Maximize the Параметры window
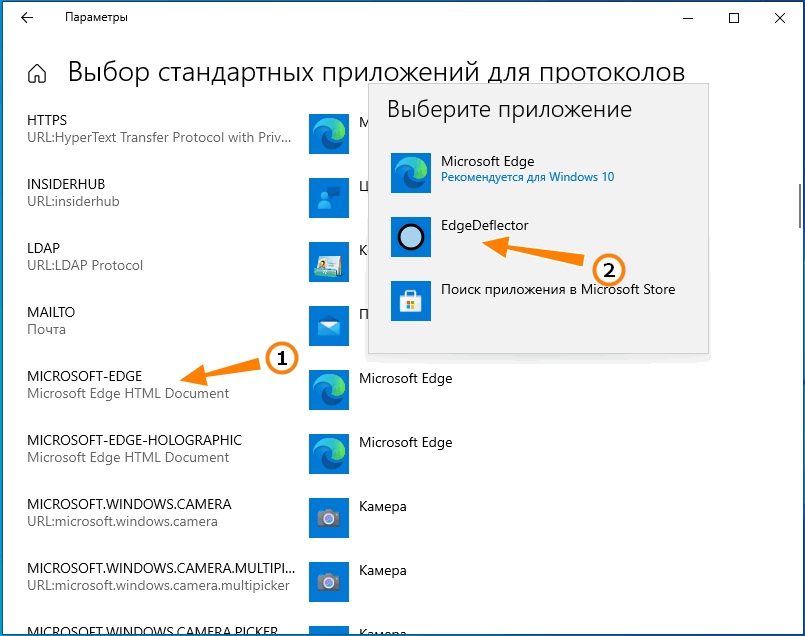The height and width of the screenshot is (636, 805). click(x=734, y=18)
